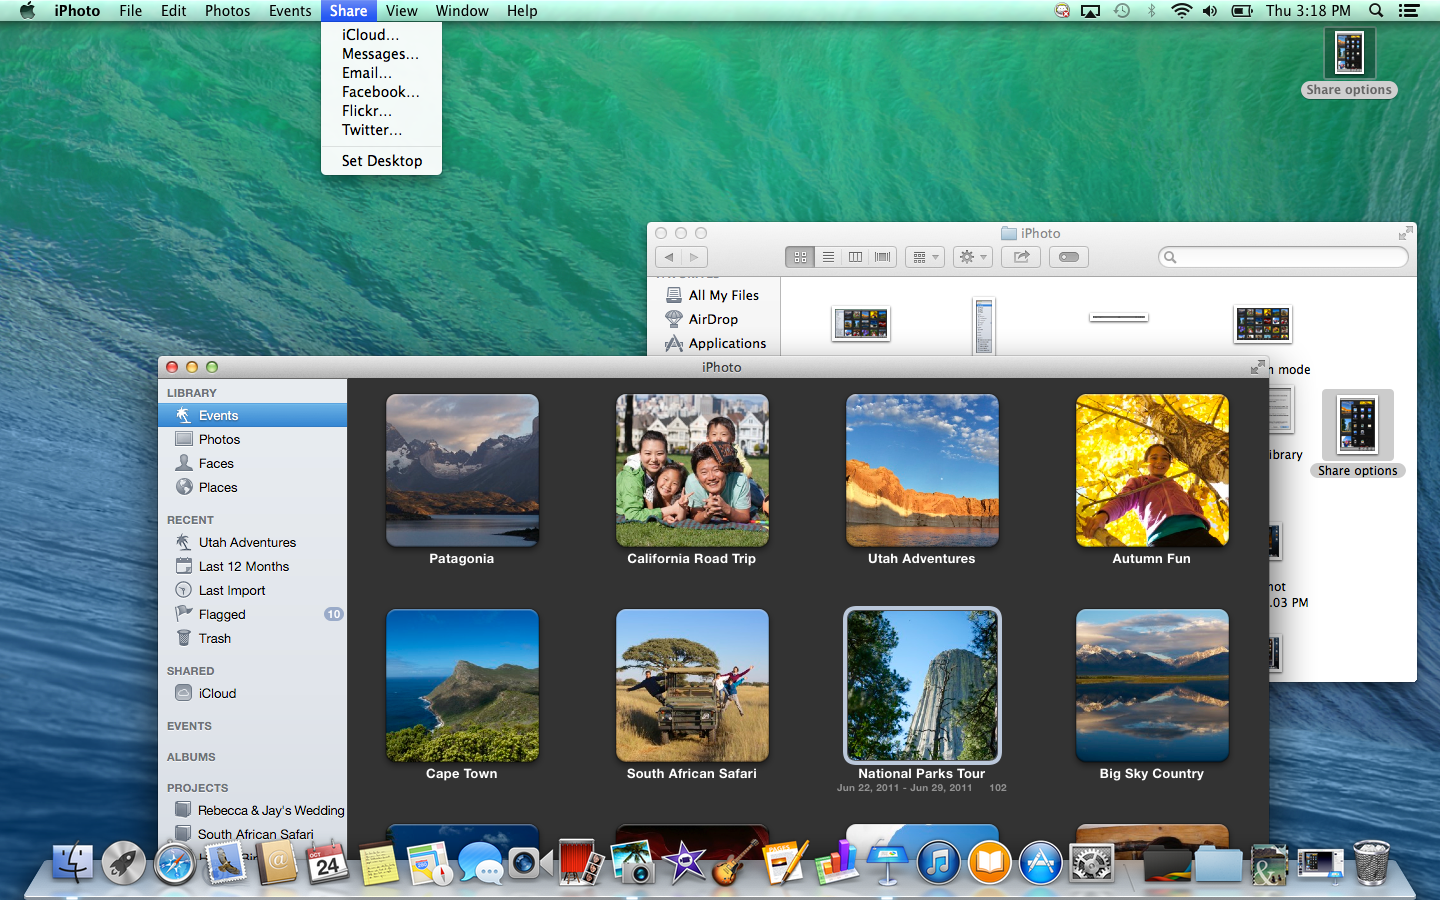1440x900 pixels.
Task: Open Finder from the Dock
Action: coord(73,863)
